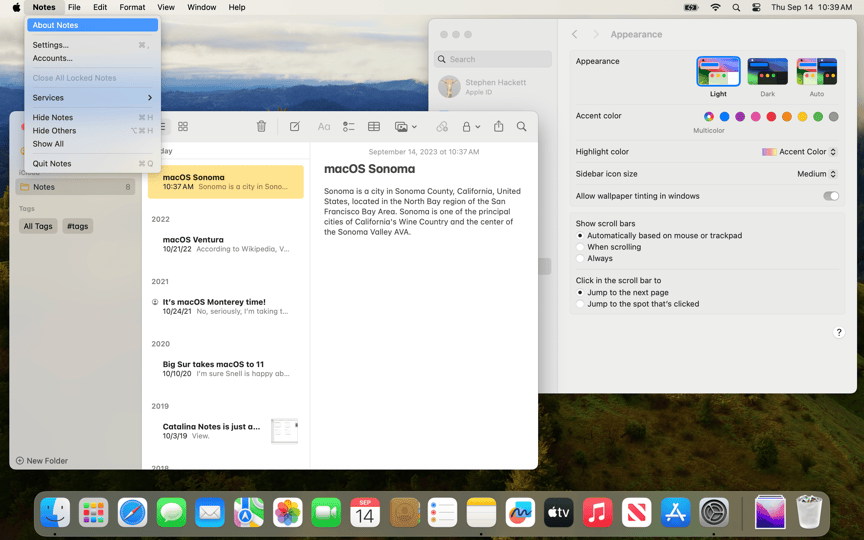
Task: Choose red accent color
Action: [x=771, y=116]
